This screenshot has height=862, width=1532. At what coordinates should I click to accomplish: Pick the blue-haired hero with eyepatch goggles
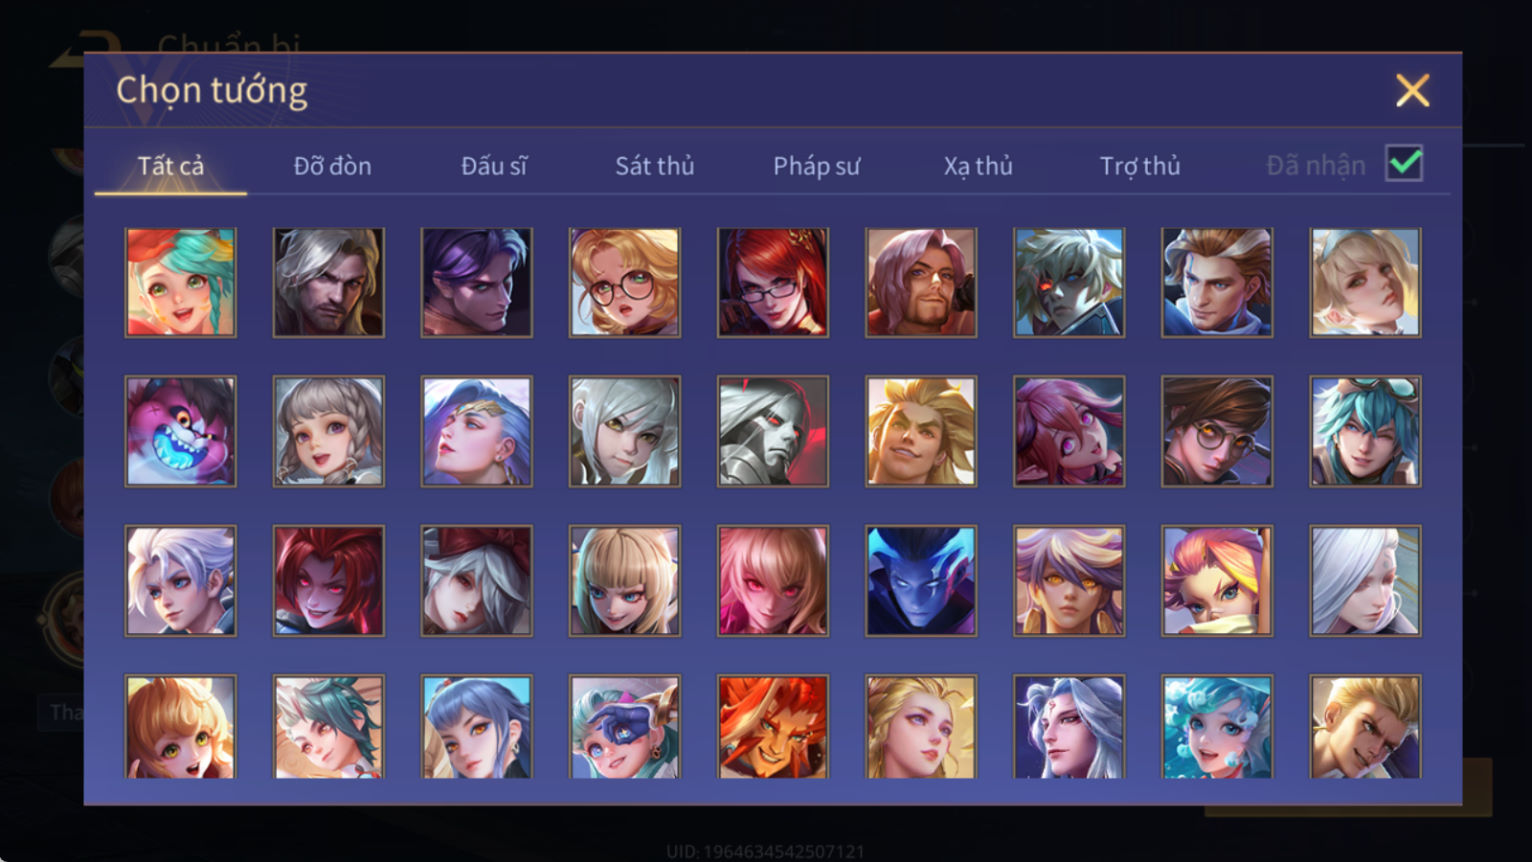click(625, 727)
